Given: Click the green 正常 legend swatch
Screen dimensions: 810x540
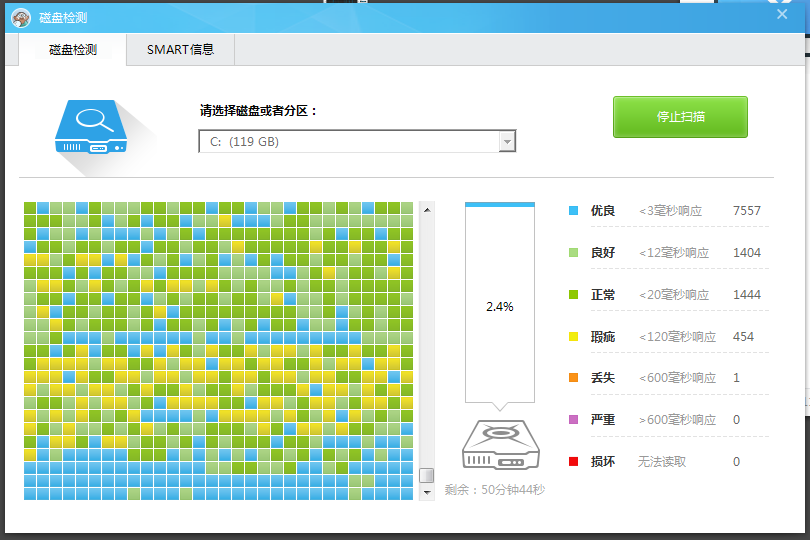Looking at the screenshot, I should point(574,295).
